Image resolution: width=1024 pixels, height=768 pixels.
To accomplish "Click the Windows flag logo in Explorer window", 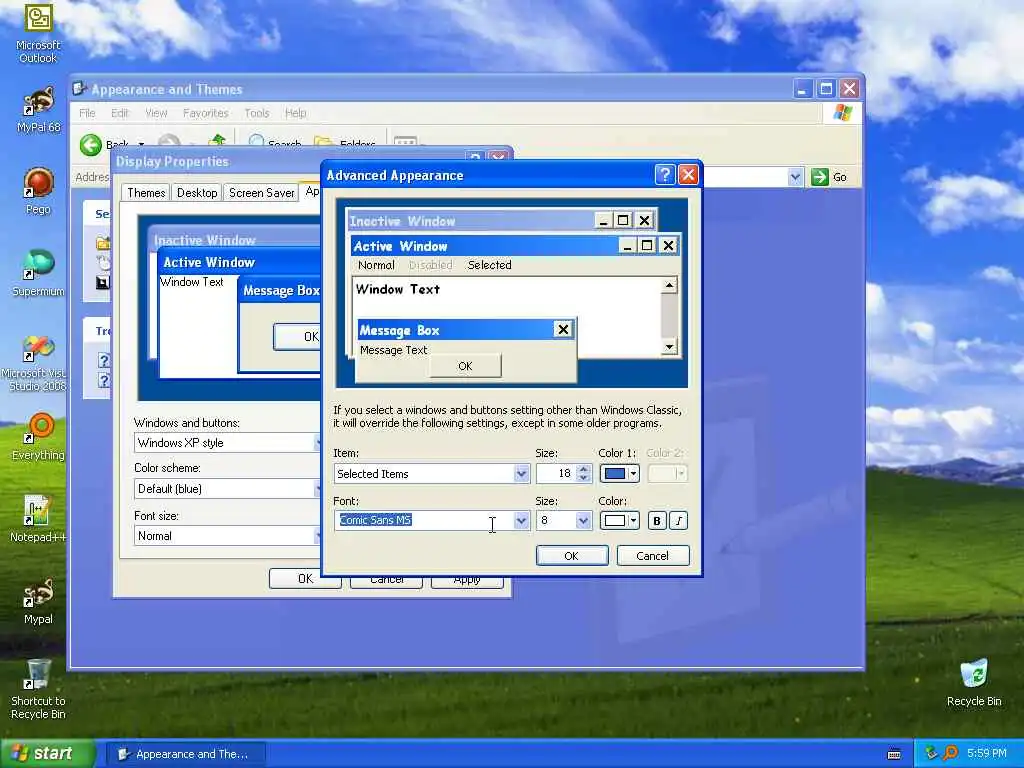I will [842, 113].
